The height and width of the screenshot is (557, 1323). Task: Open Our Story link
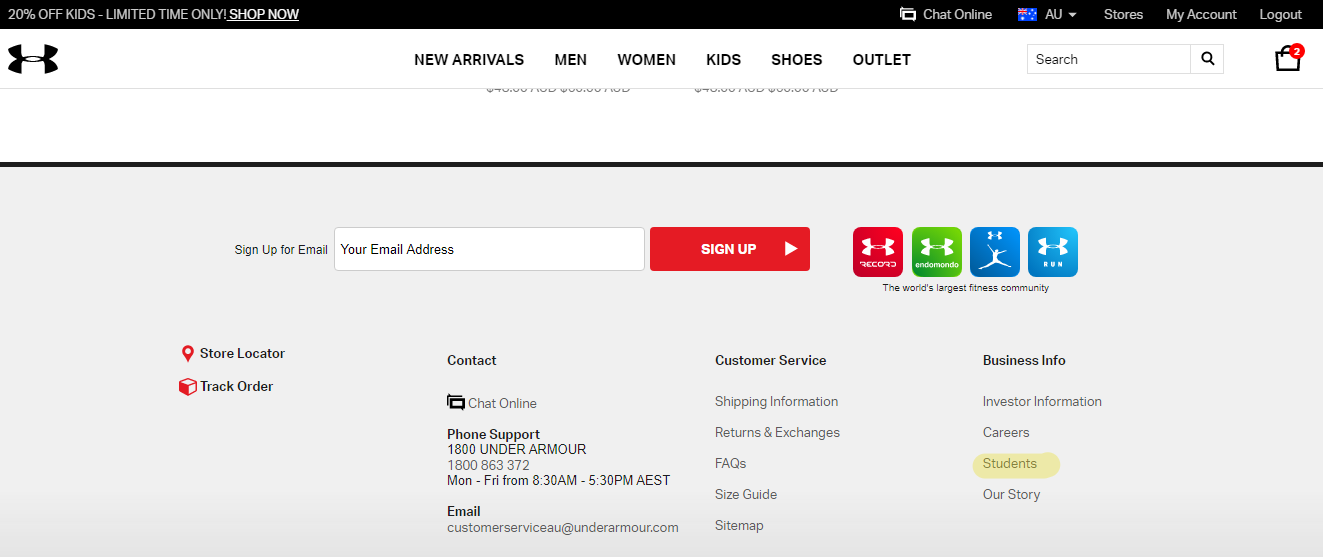tap(1011, 494)
